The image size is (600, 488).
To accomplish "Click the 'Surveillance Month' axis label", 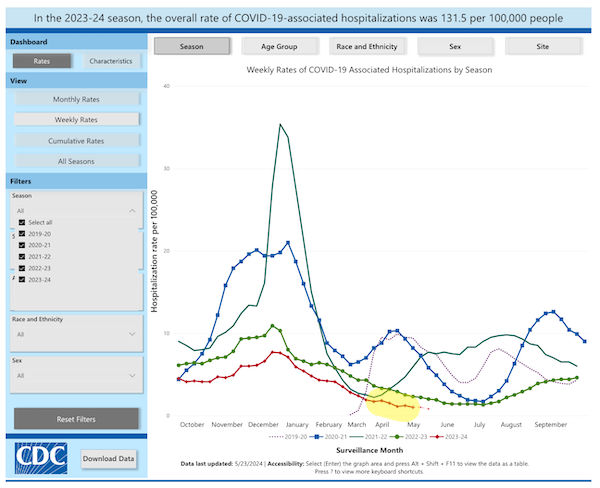I will 370,450.
